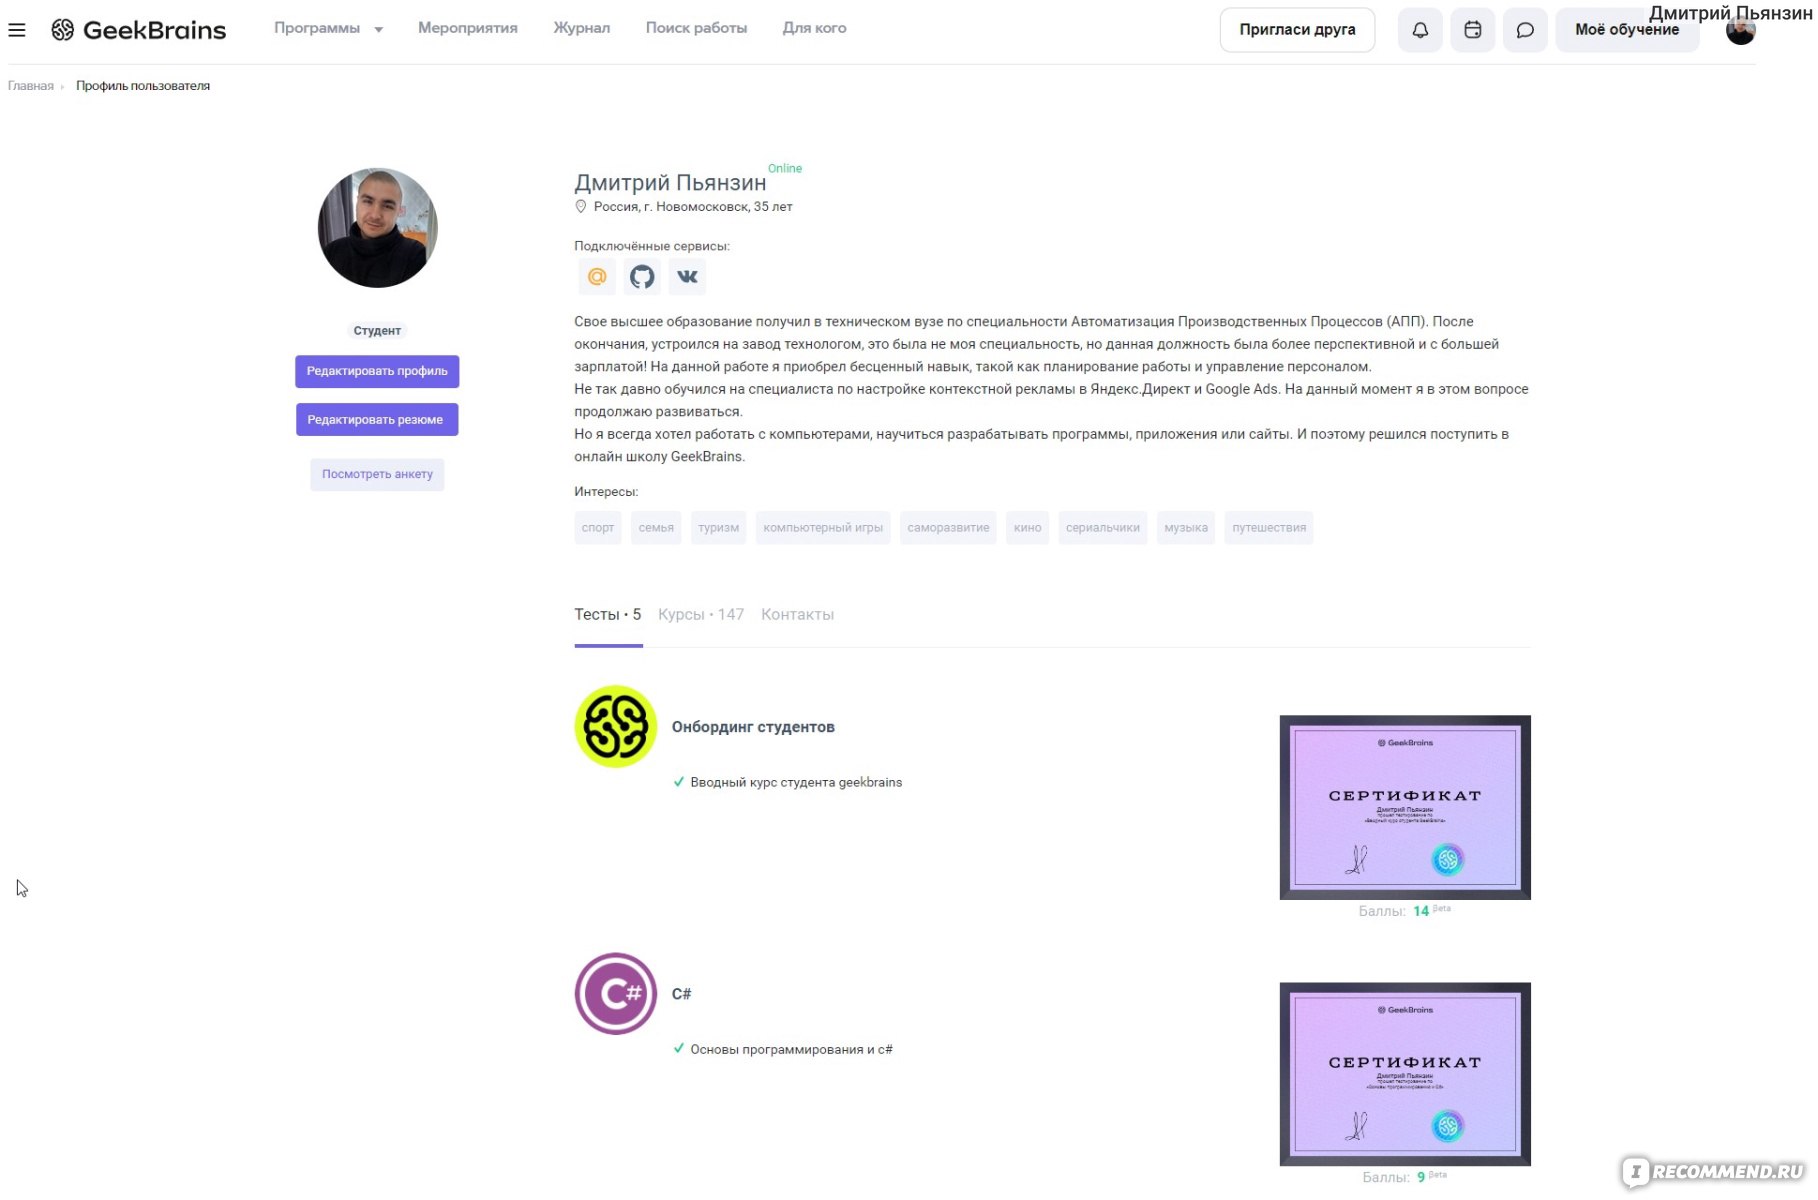Open the C# certificate thumbnail
Image resolution: width=1818 pixels, height=1200 pixels.
coord(1405,1074)
